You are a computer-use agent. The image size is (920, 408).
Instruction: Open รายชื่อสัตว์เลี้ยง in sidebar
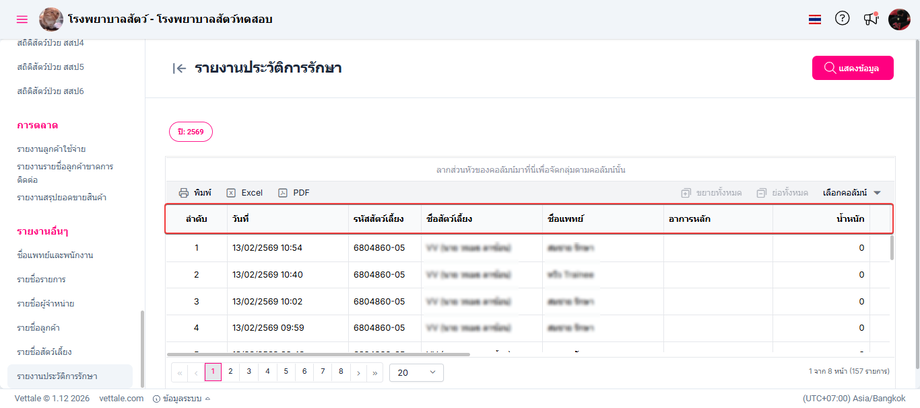point(45,352)
